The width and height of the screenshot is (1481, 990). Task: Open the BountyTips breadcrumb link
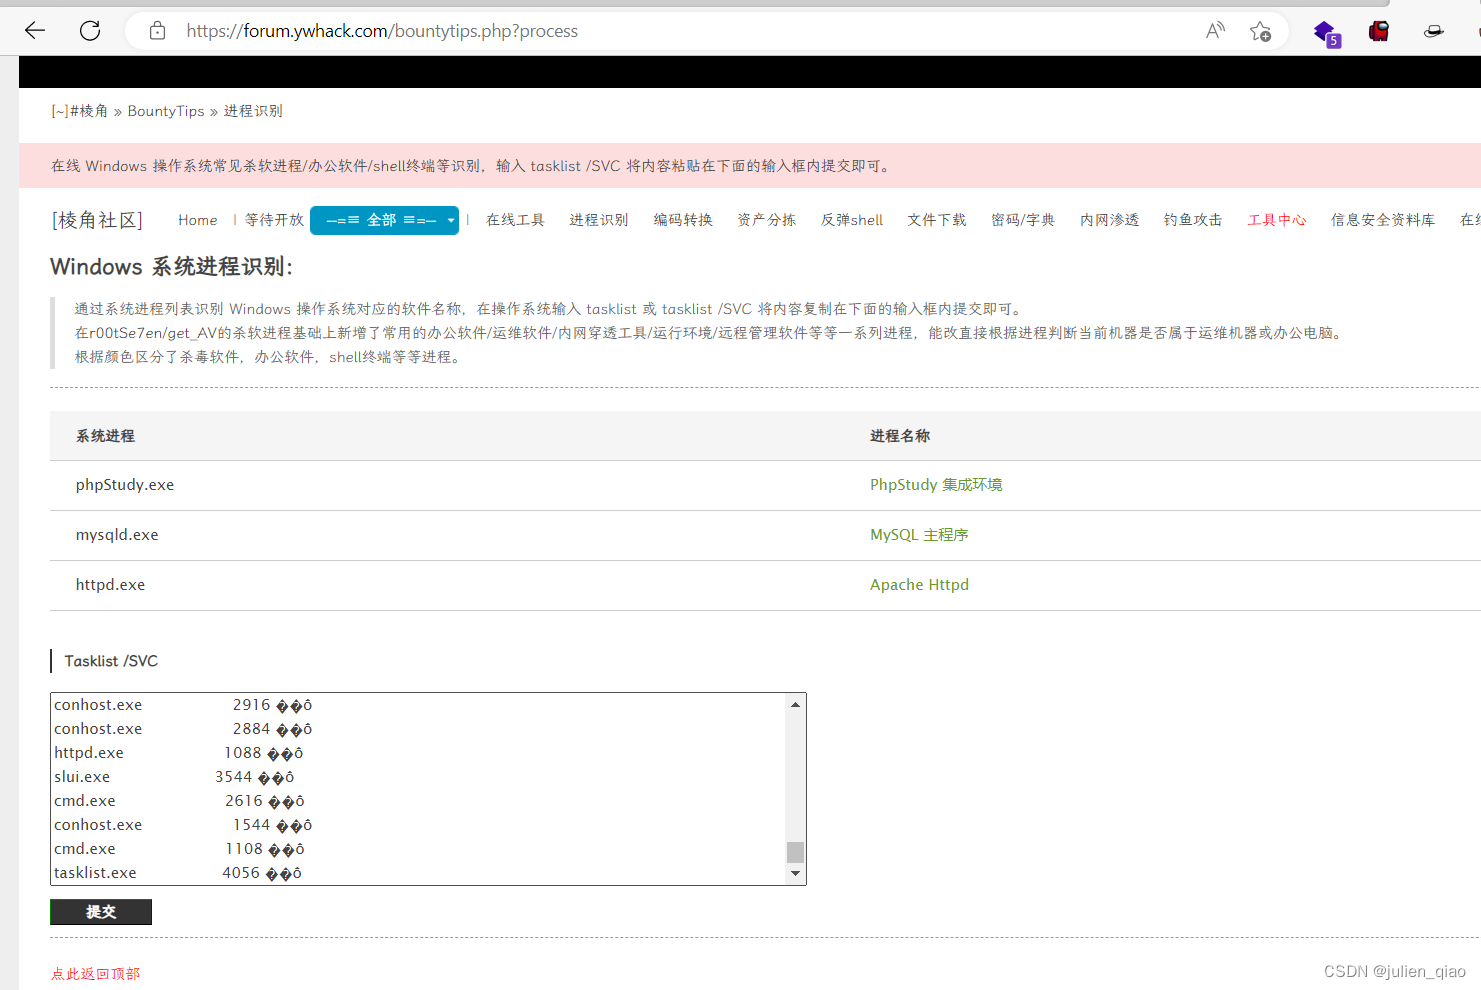166,111
